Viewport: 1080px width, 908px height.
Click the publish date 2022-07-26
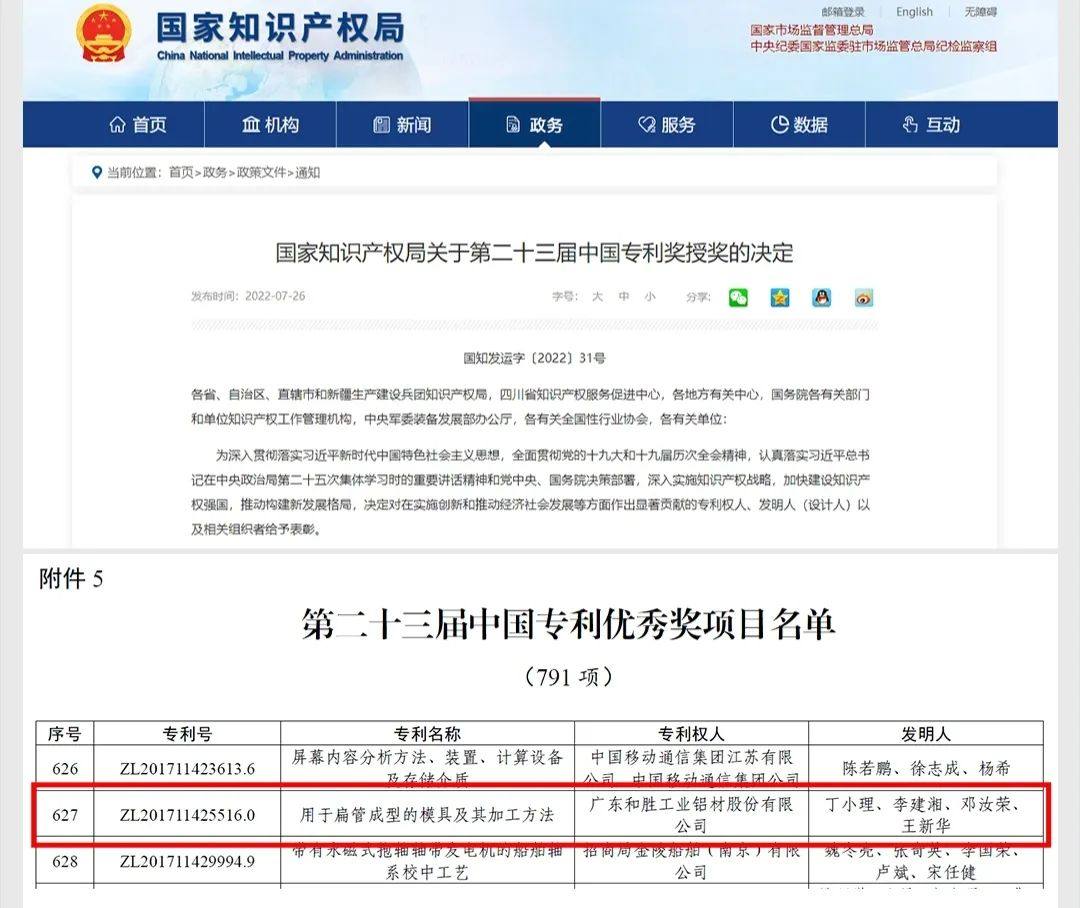click(275, 296)
